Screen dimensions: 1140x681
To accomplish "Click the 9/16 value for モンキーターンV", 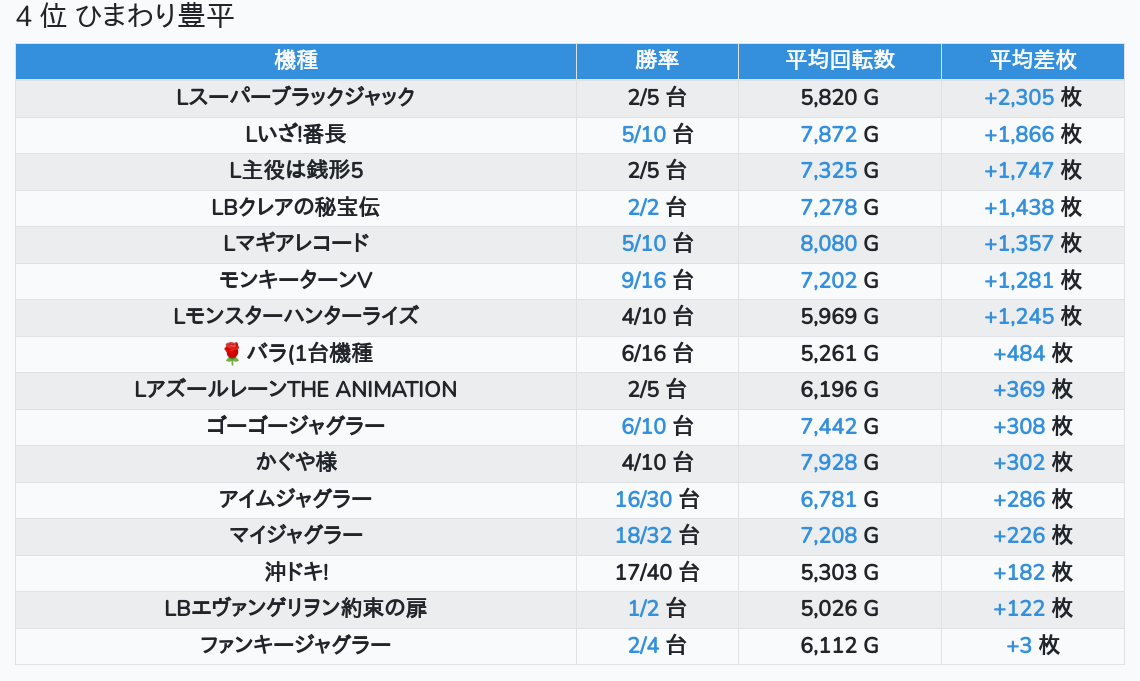I will (x=643, y=280).
